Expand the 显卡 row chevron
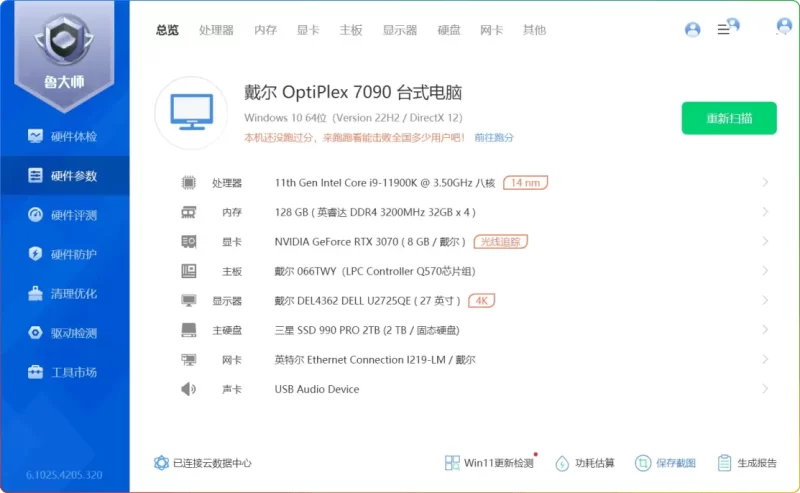 (765, 241)
